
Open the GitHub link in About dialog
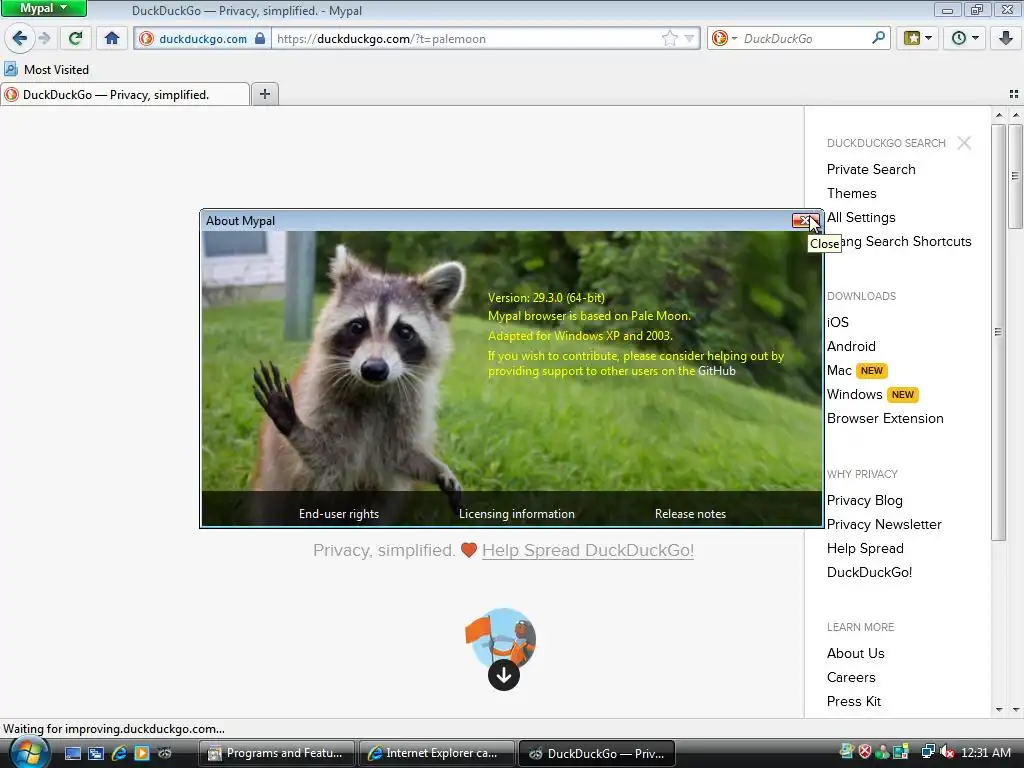point(716,371)
